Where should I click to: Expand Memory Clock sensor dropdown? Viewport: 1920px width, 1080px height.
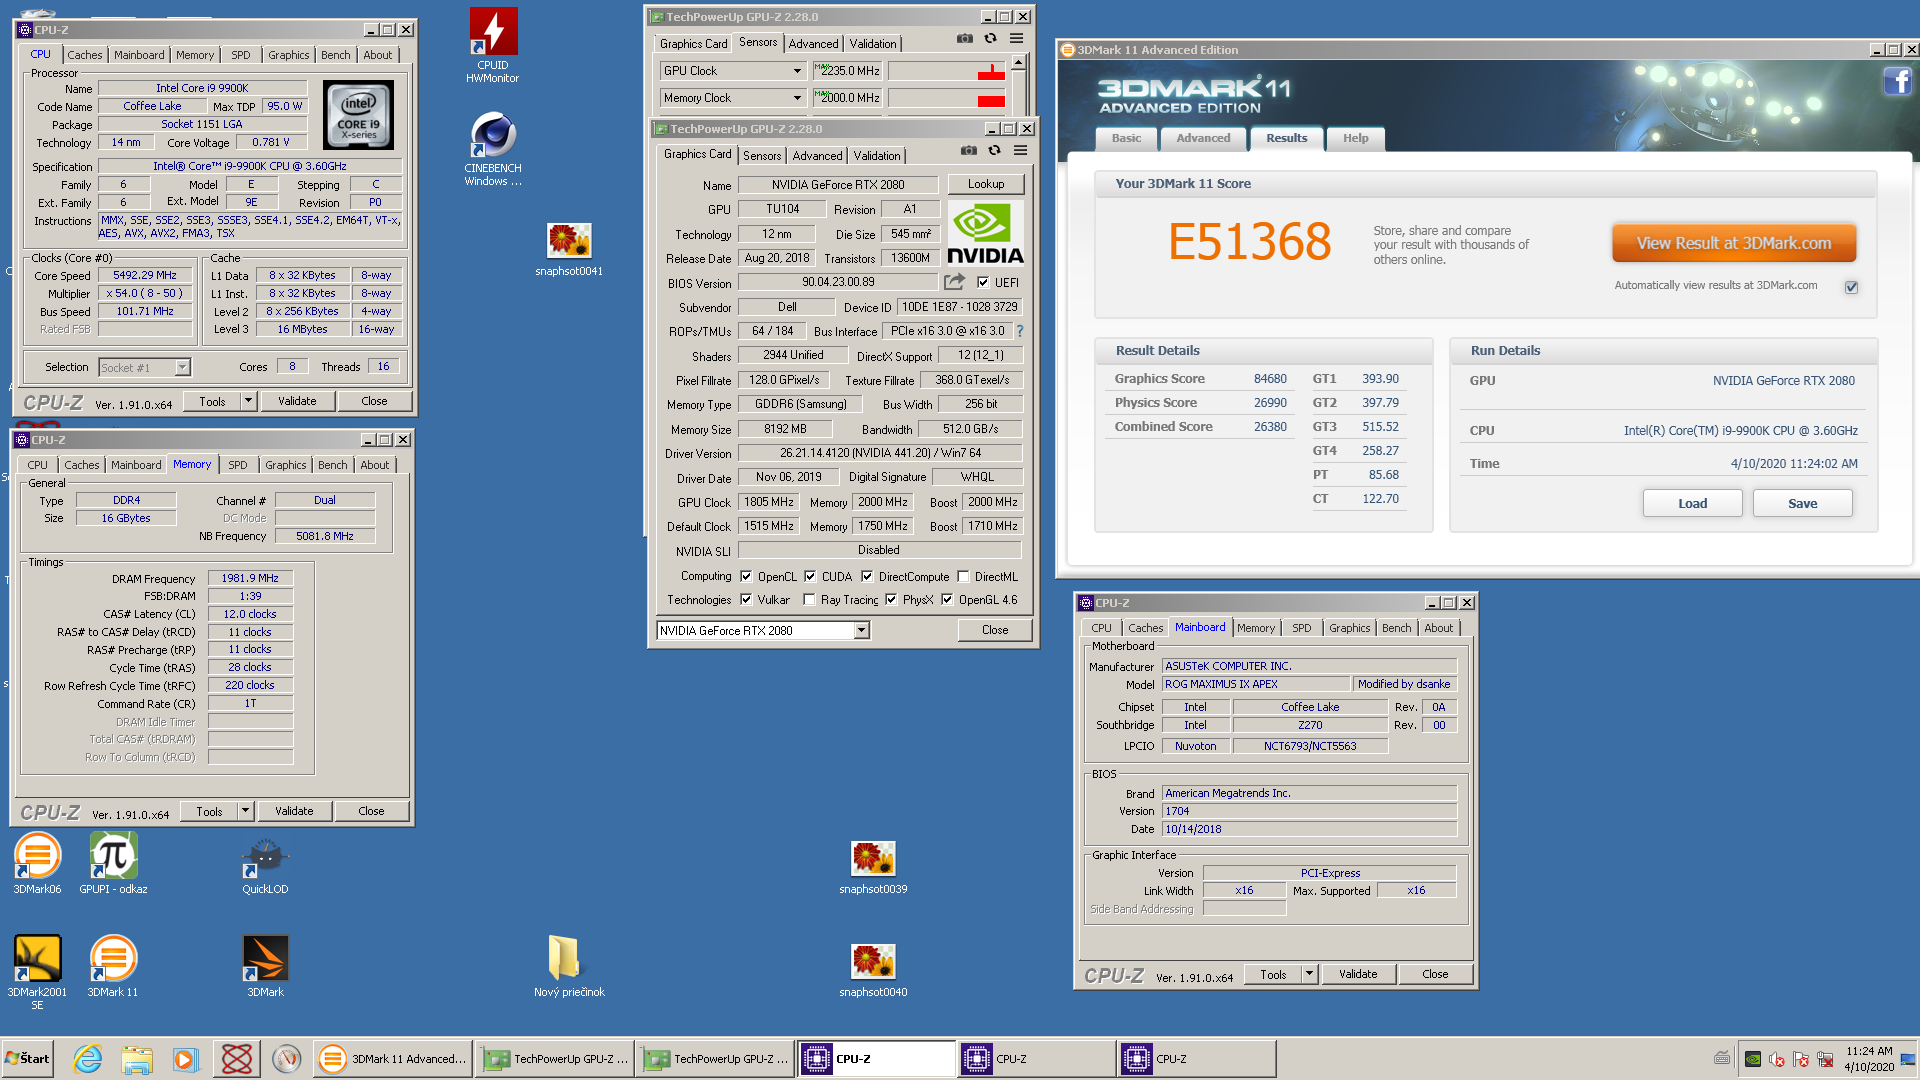tap(797, 98)
